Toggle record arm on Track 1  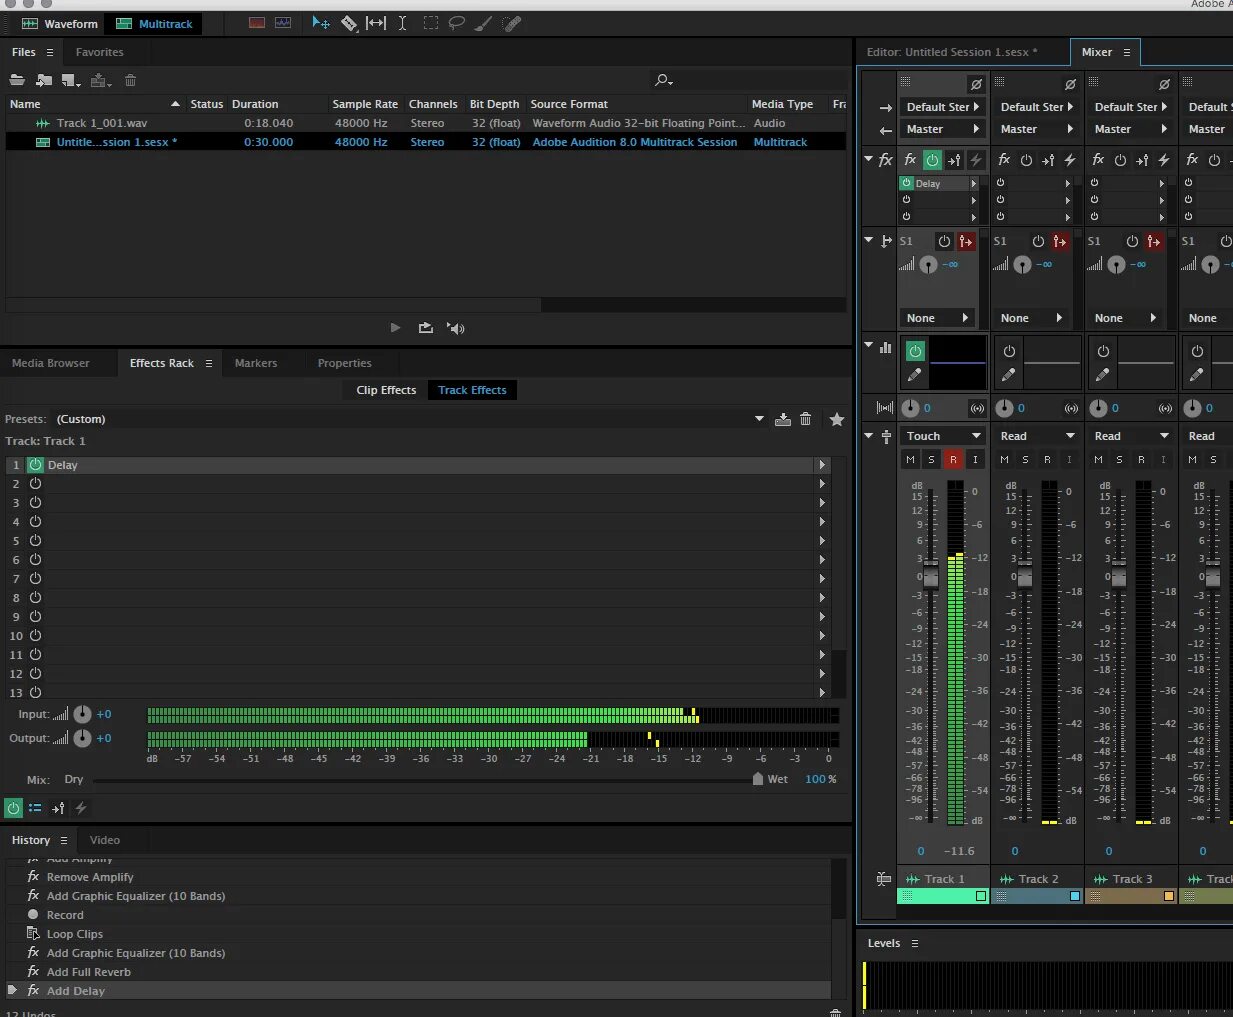[x=953, y=459]
